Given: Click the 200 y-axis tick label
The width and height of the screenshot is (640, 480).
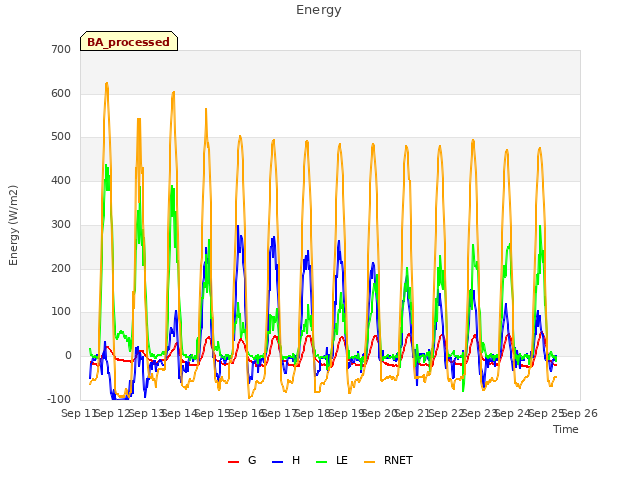Looking at the screenshot, I should tap(61, 269).
